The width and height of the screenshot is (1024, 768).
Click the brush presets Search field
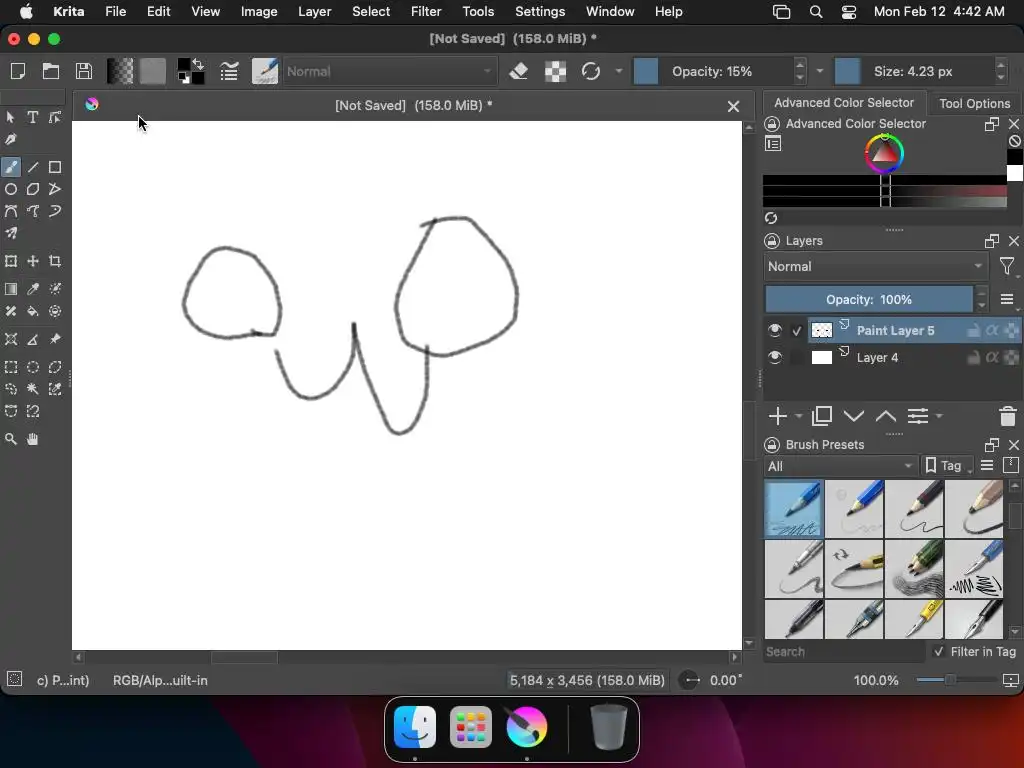(844, 651)
